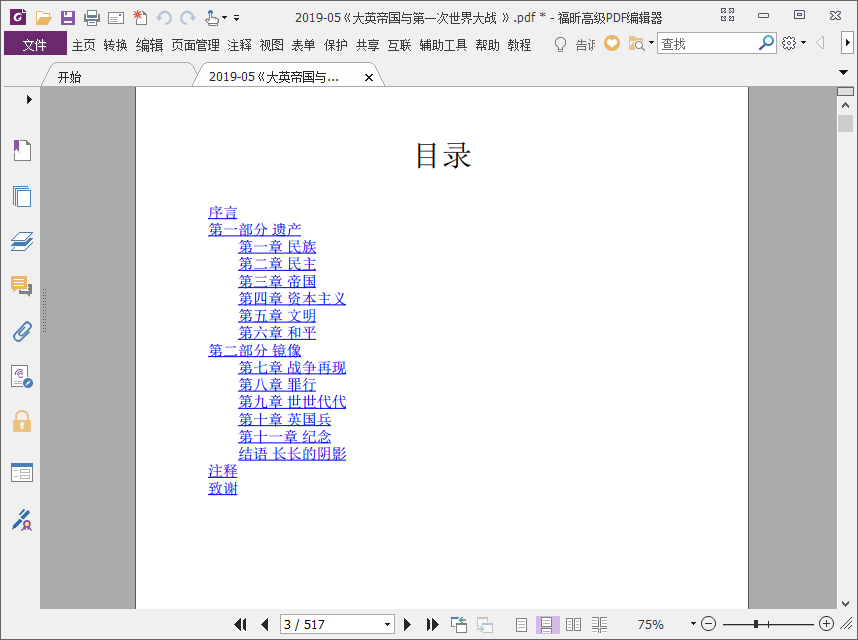Select the hand tool in the quick toolbar

click(212, 18)
